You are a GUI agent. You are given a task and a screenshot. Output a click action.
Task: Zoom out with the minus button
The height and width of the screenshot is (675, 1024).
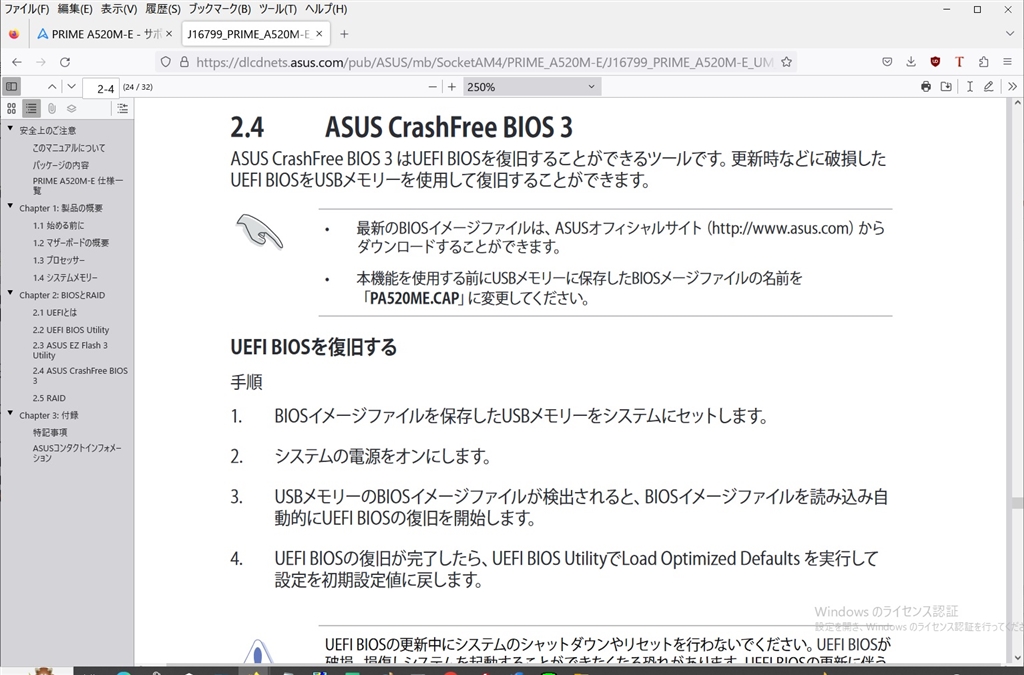[x=432, y=86]
